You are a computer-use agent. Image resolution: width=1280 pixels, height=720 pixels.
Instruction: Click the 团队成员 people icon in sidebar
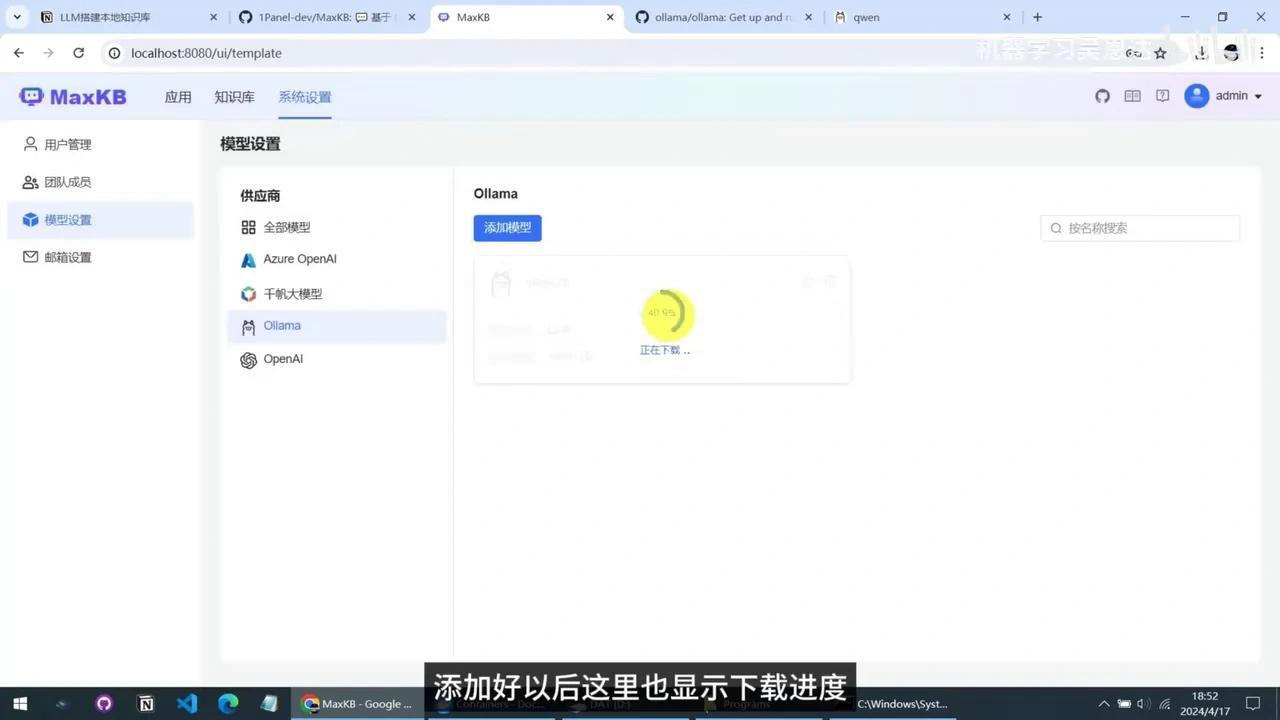pyautogui.click(x=31, y=182)
